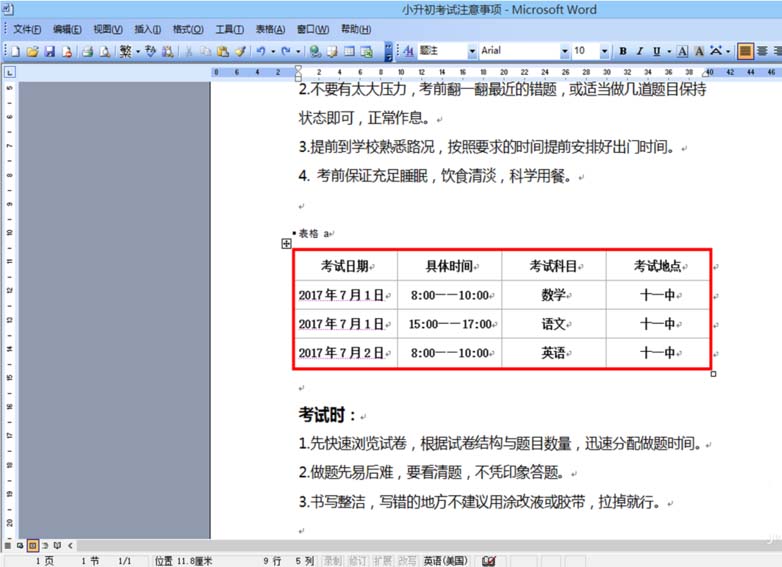Viewport: 782px width, 567px height.
Task: Toggle the justify alignment button
Action: tap(746, 51)
